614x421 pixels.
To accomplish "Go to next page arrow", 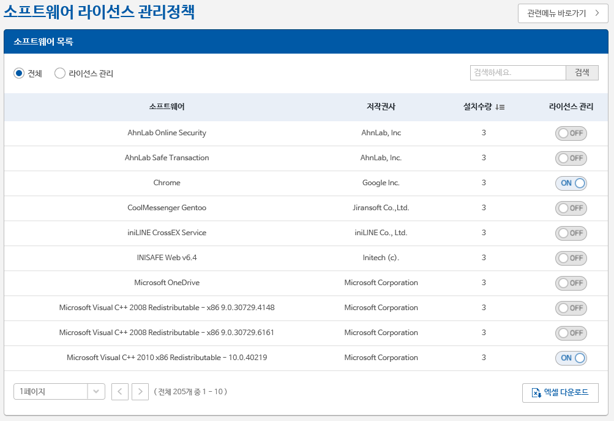I will 140,392.
